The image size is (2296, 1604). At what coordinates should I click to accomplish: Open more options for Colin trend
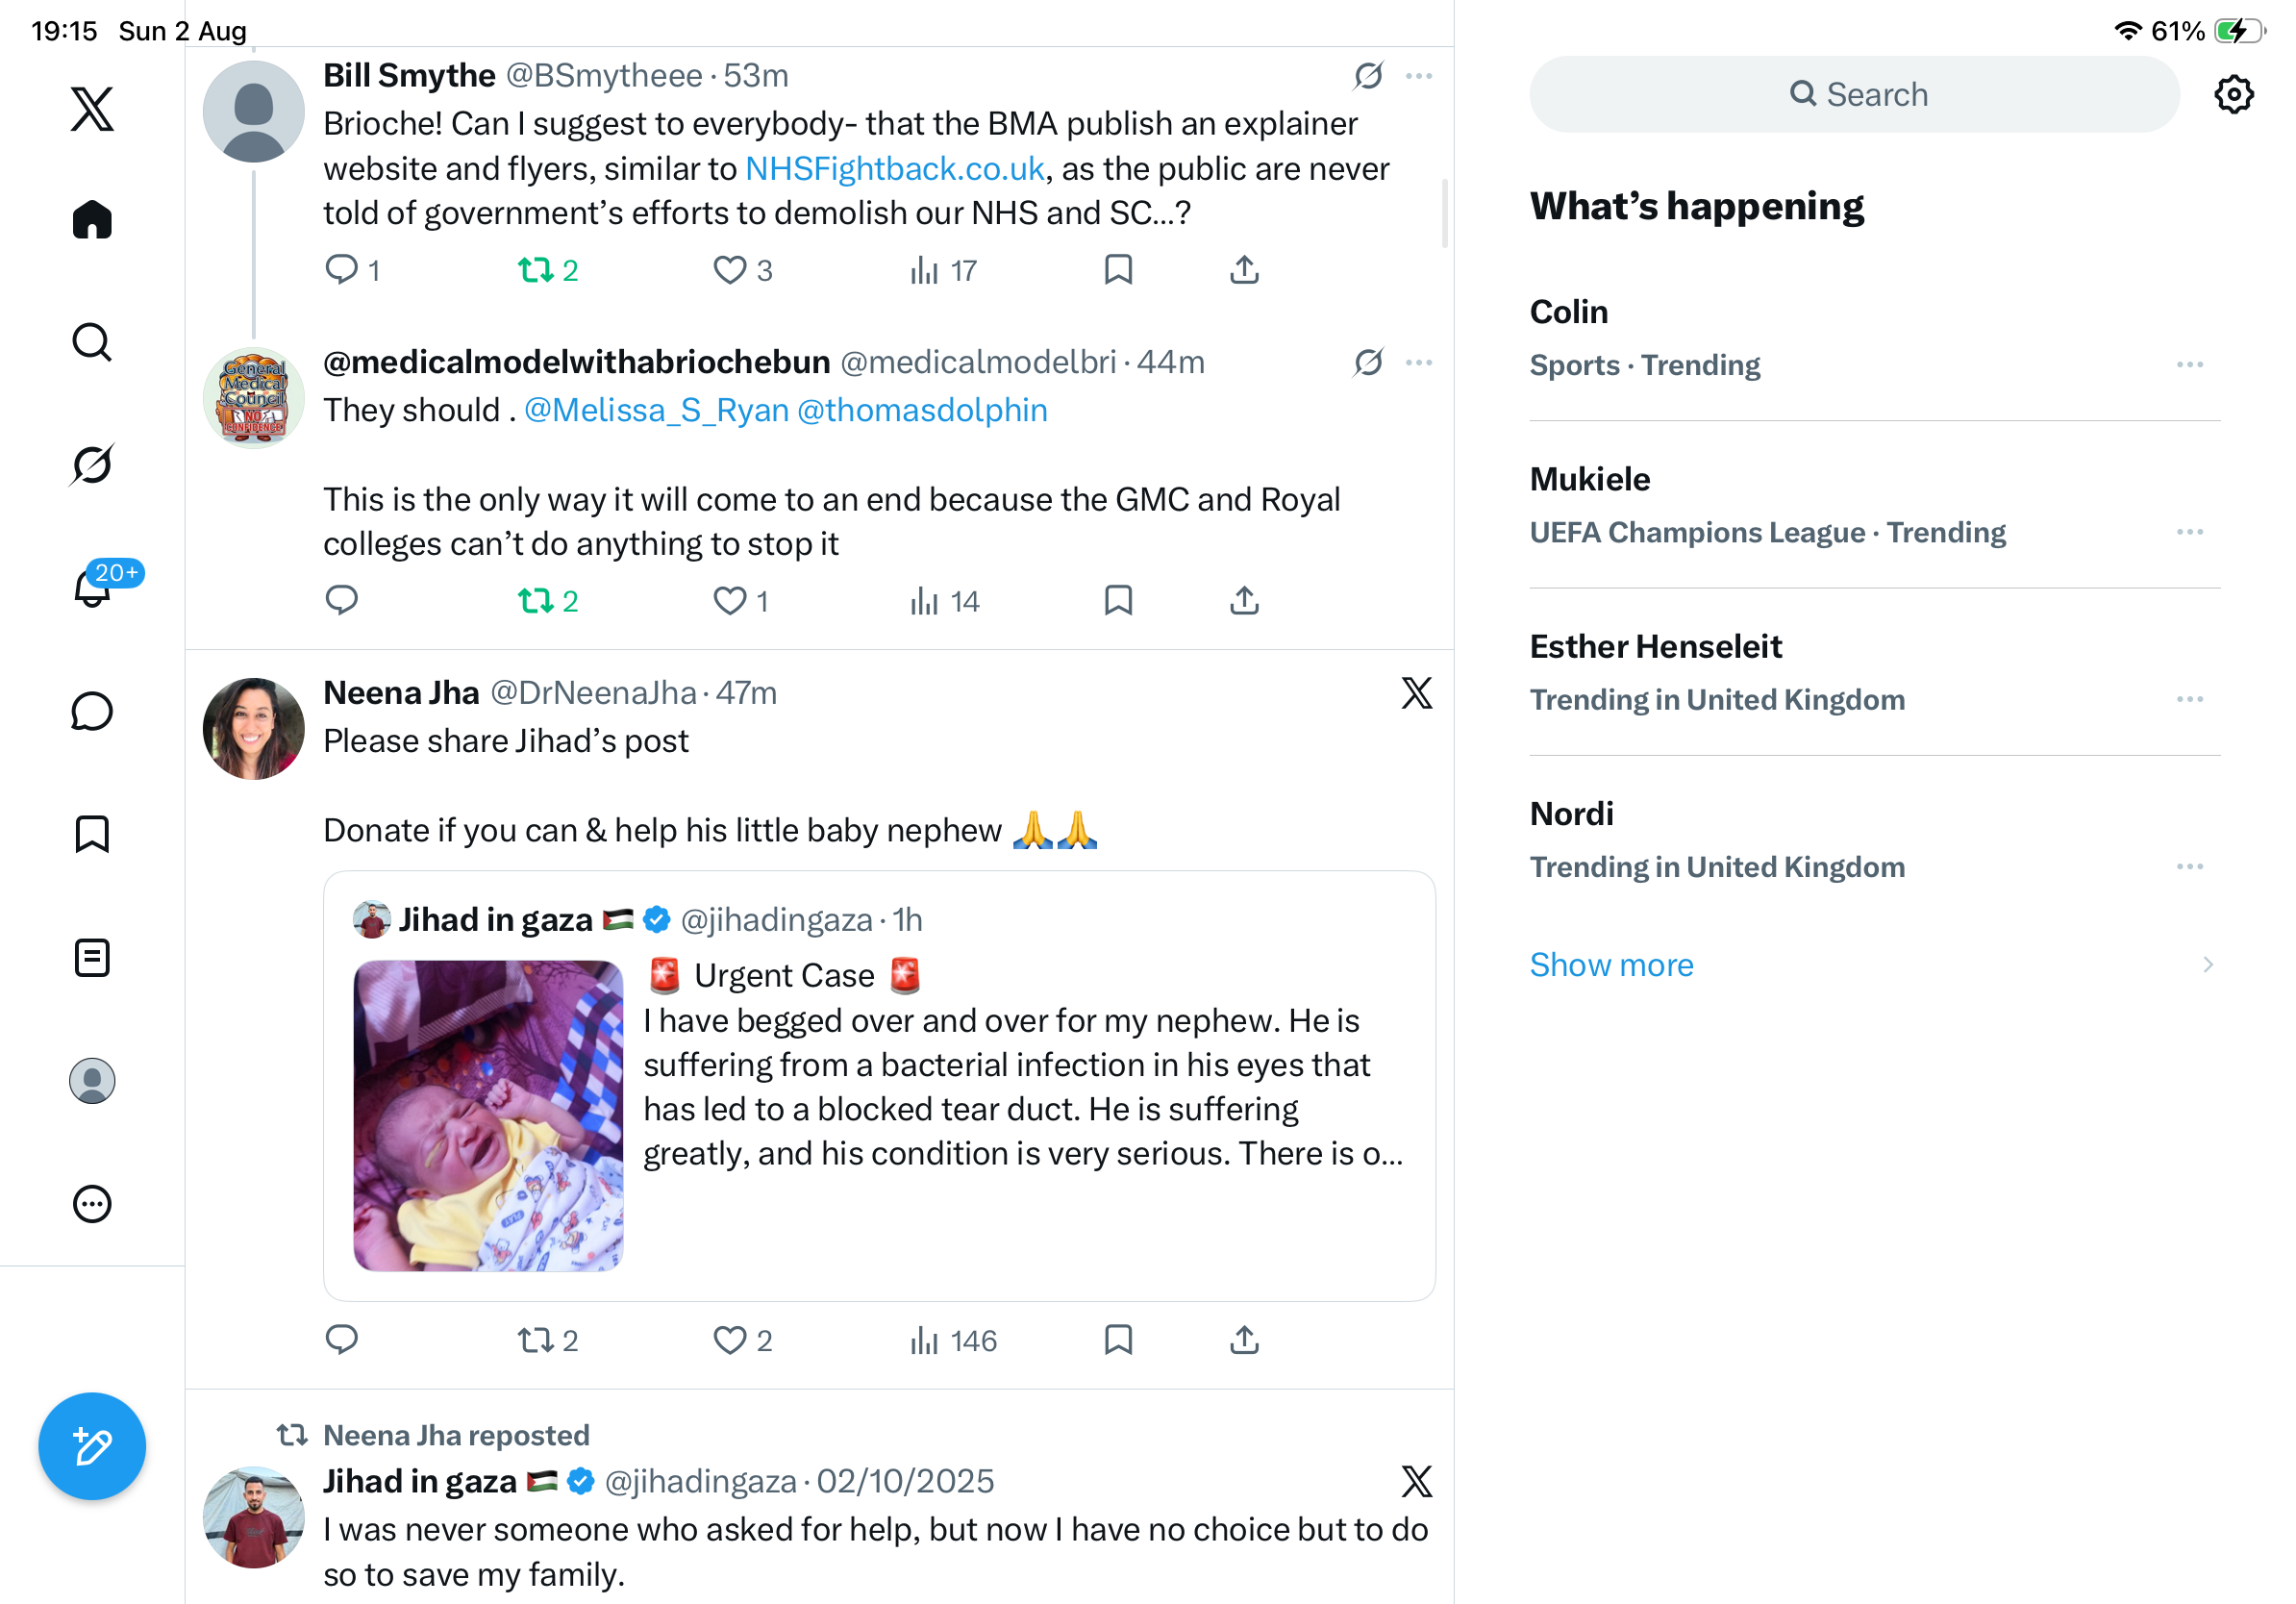coord(2190,365)
